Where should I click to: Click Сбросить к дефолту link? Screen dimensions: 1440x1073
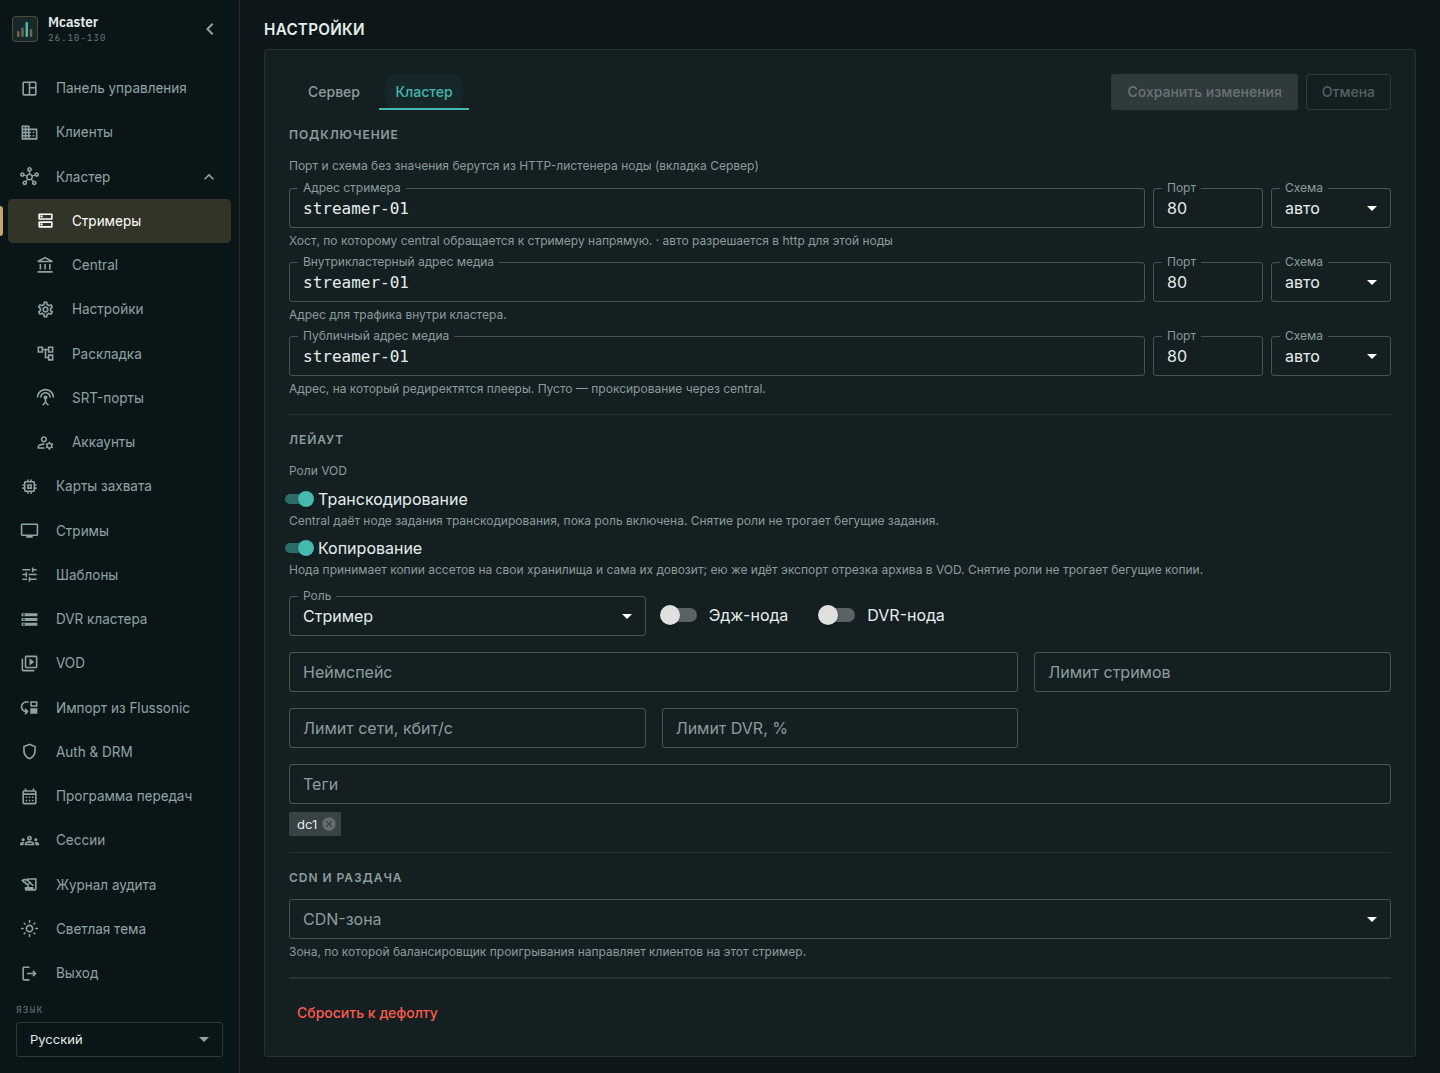pyautogui.click(x=367, y=1013)
